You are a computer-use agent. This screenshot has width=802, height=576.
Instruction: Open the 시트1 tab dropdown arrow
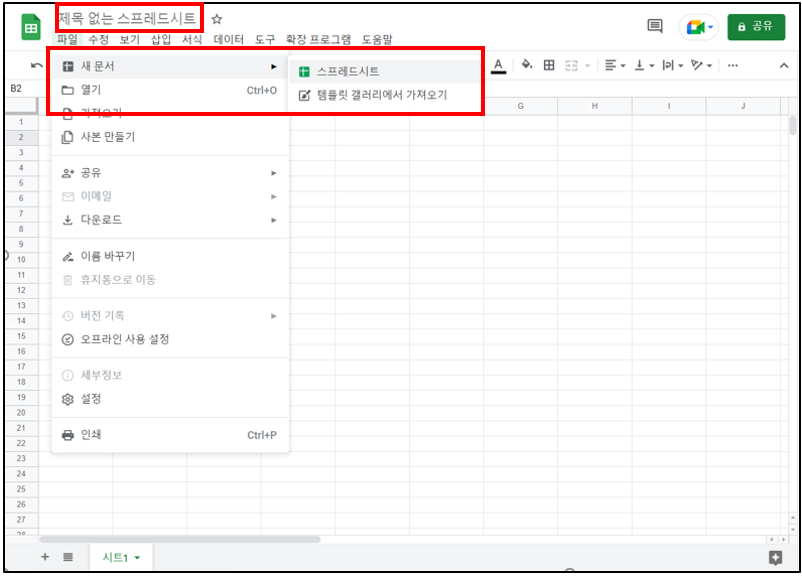(x=136, y=558)
